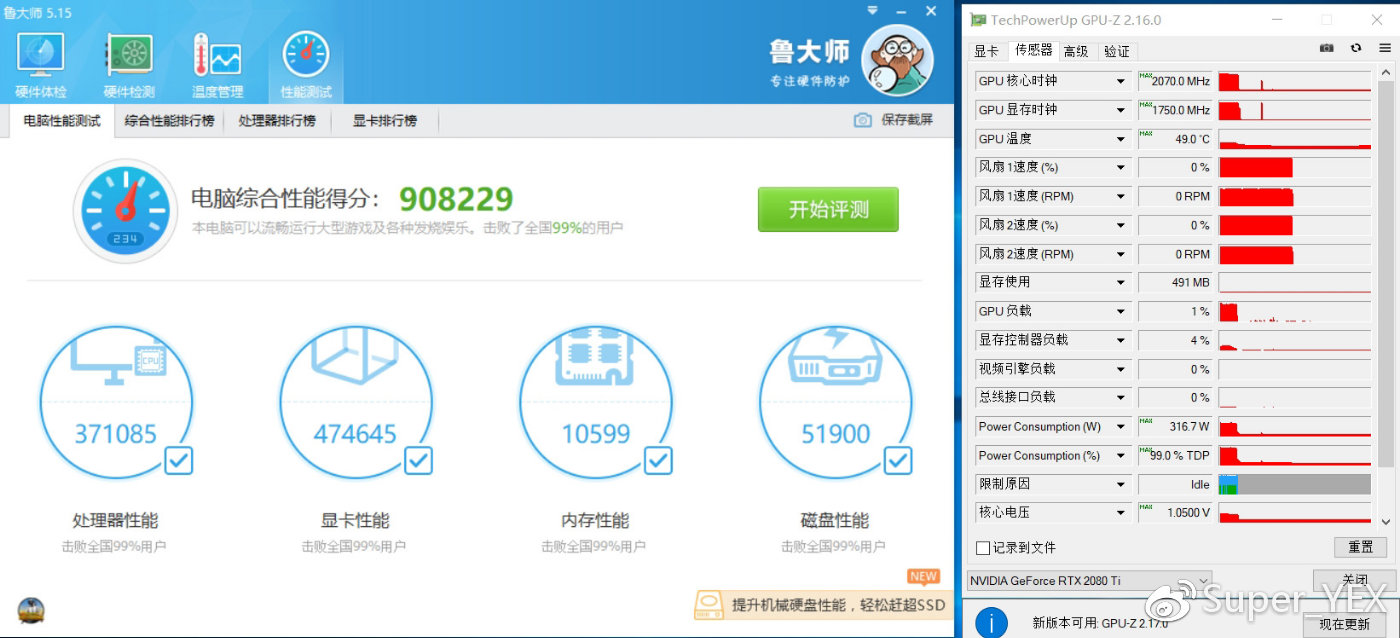Expand the 视频引擎负载 sensor dropdown
This screenshot has height=638, width=1400.
[x=1121, y=369]
